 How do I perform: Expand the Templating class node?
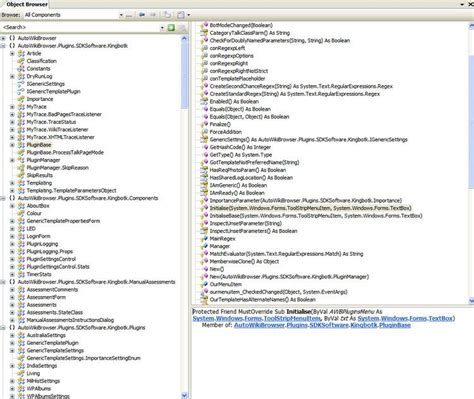tap(12, 183)
